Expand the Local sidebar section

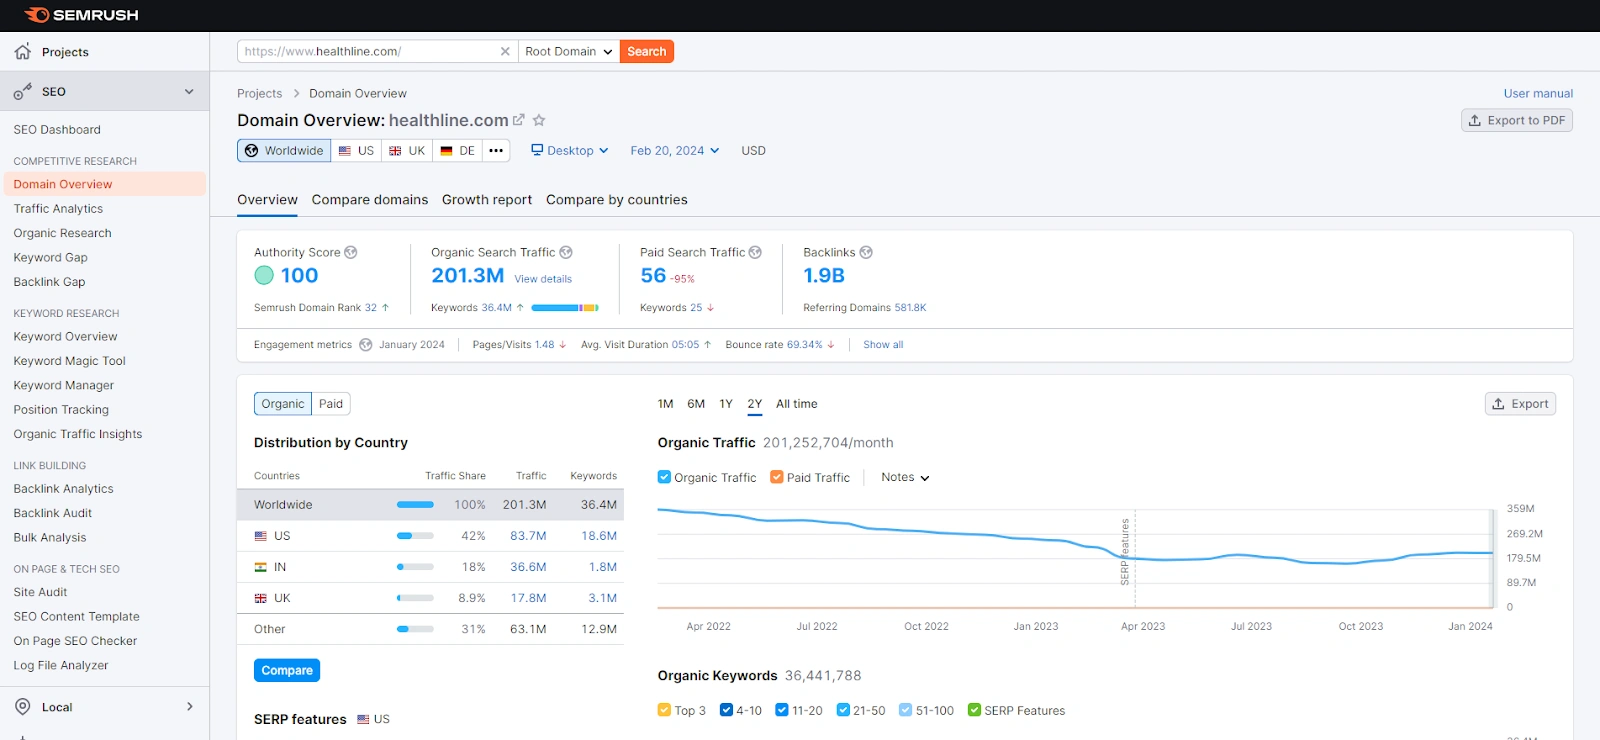[190, 707]
